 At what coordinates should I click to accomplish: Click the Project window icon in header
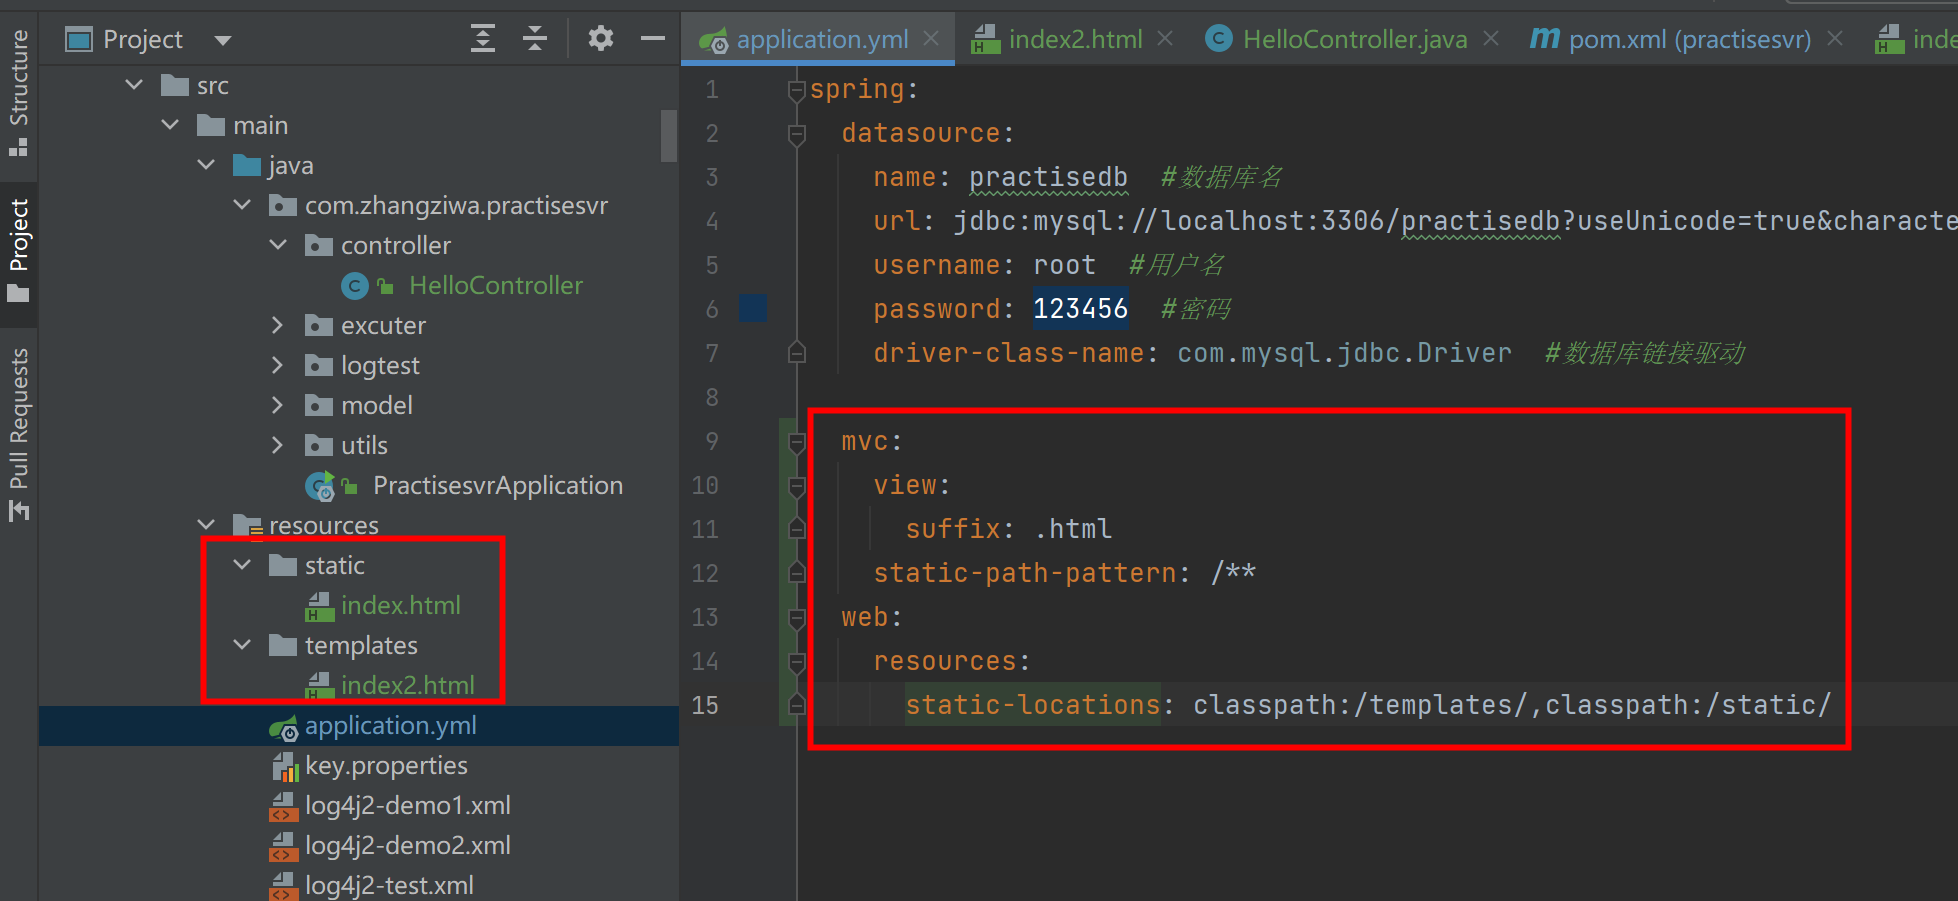point(78,40)
